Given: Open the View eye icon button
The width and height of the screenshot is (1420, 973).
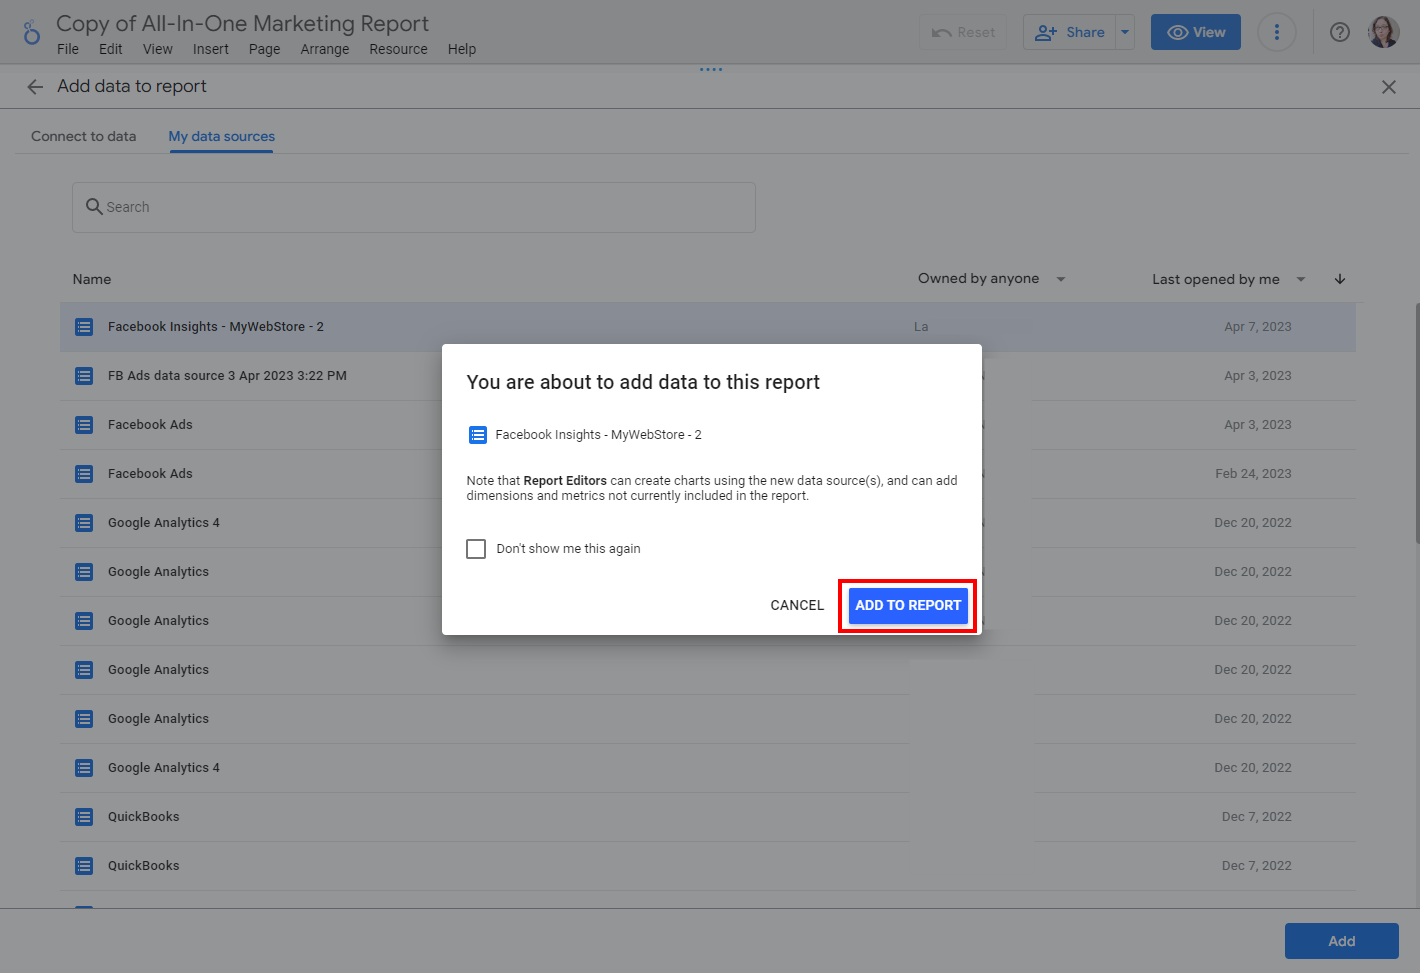Looking at the screenshot, I should point(1195,31).
